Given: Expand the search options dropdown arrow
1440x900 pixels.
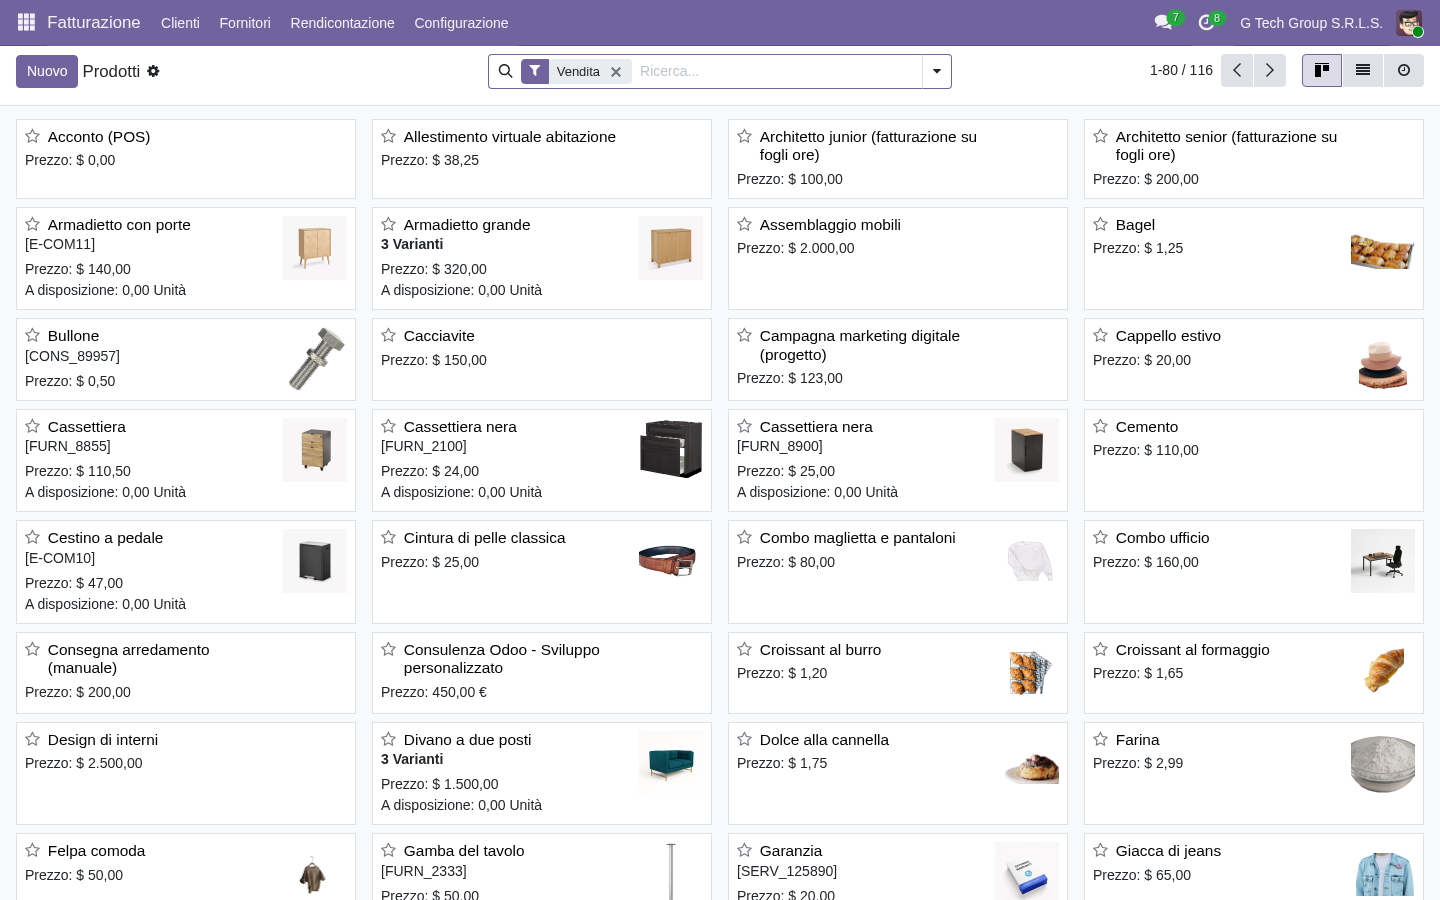Looking at the screenshot, I should point(937,71).
